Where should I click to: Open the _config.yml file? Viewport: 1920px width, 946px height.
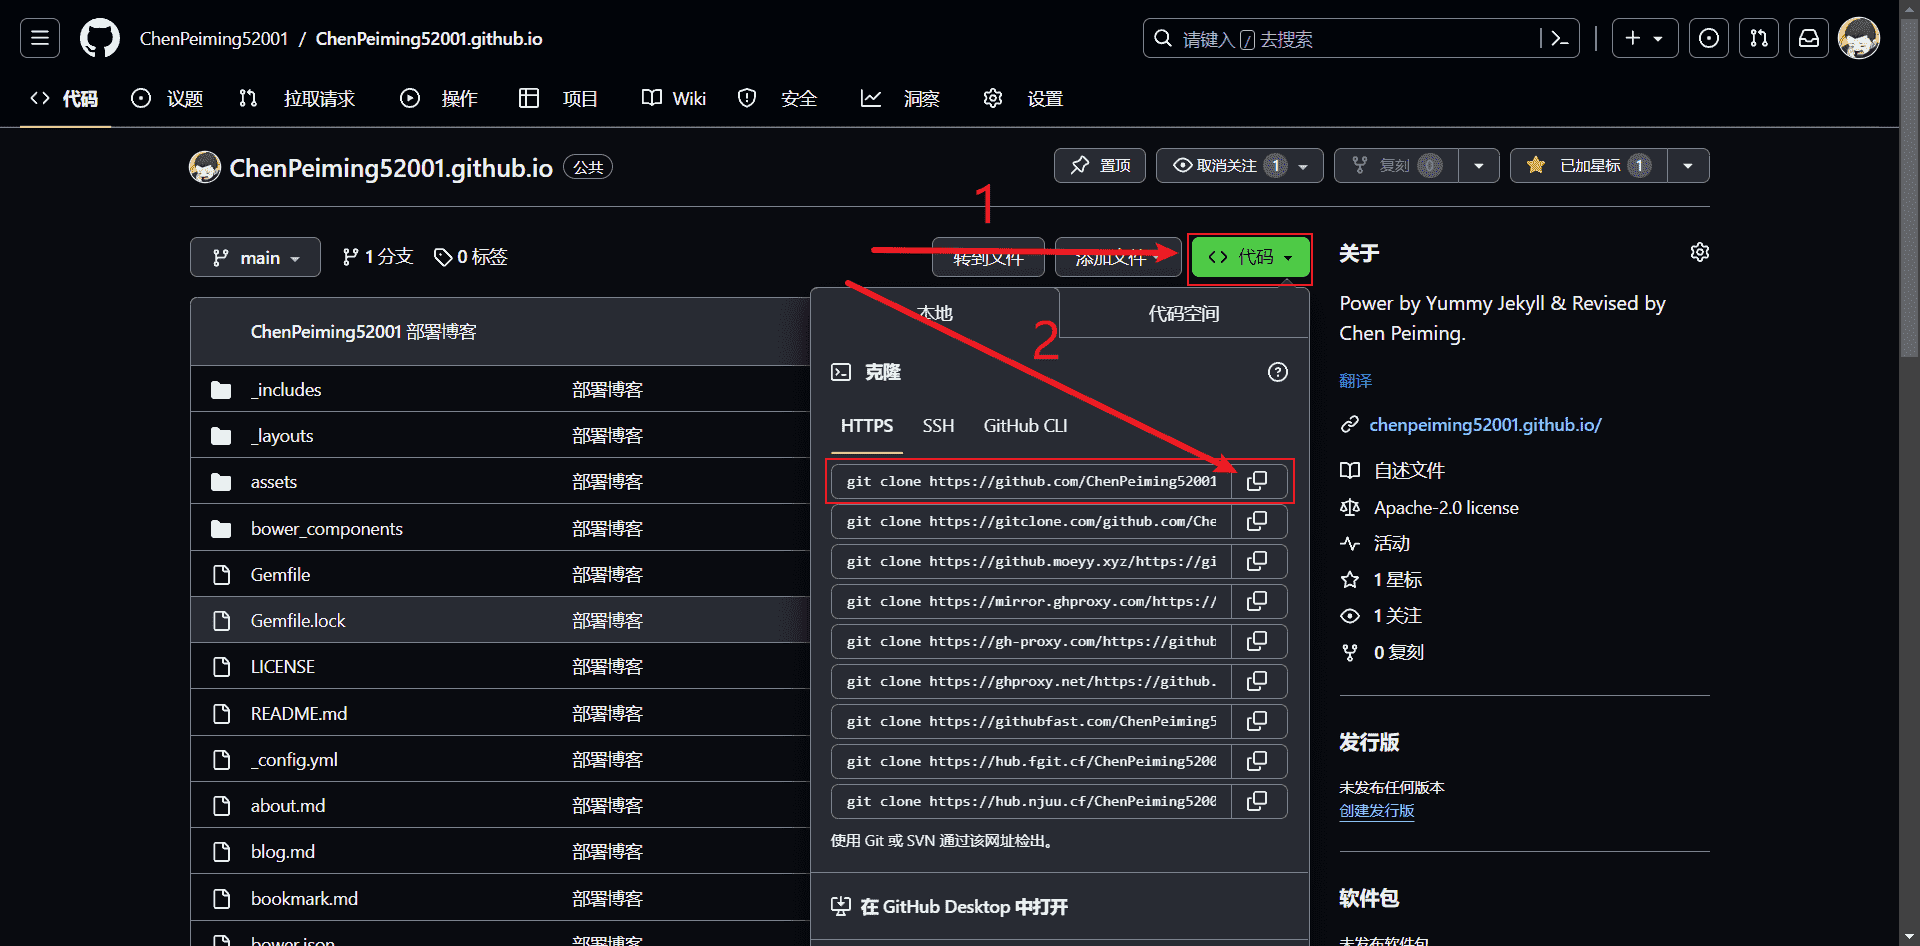(294, 760)
